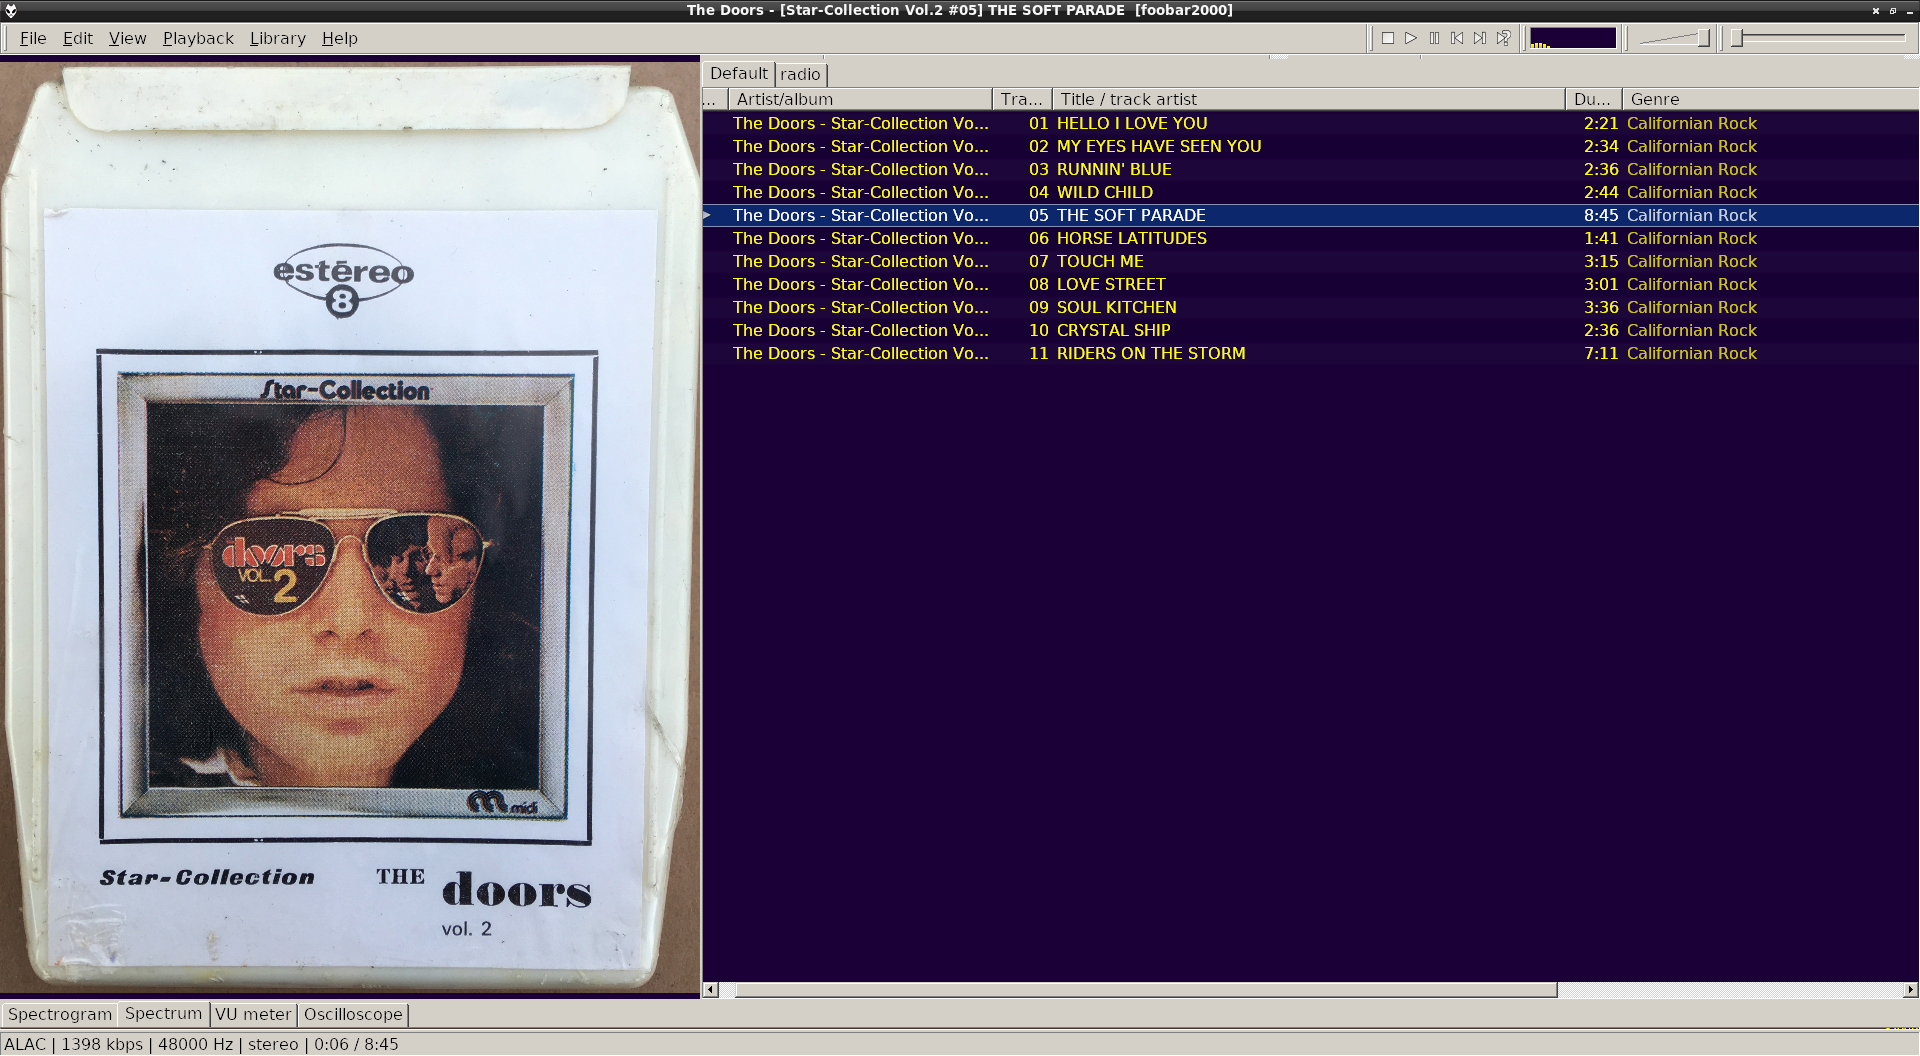Open the VU meter tab
1920x1056 pixels.
253,1014
